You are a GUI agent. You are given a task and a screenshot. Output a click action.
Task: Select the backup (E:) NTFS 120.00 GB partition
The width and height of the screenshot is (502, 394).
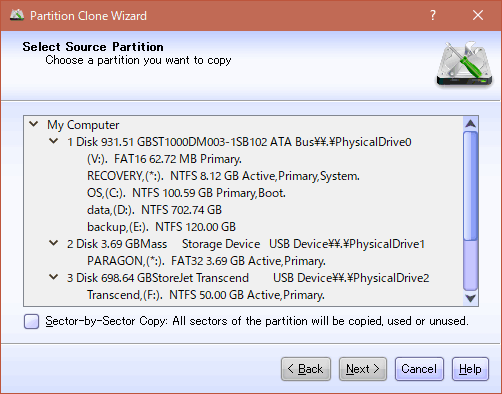(161, 227)
